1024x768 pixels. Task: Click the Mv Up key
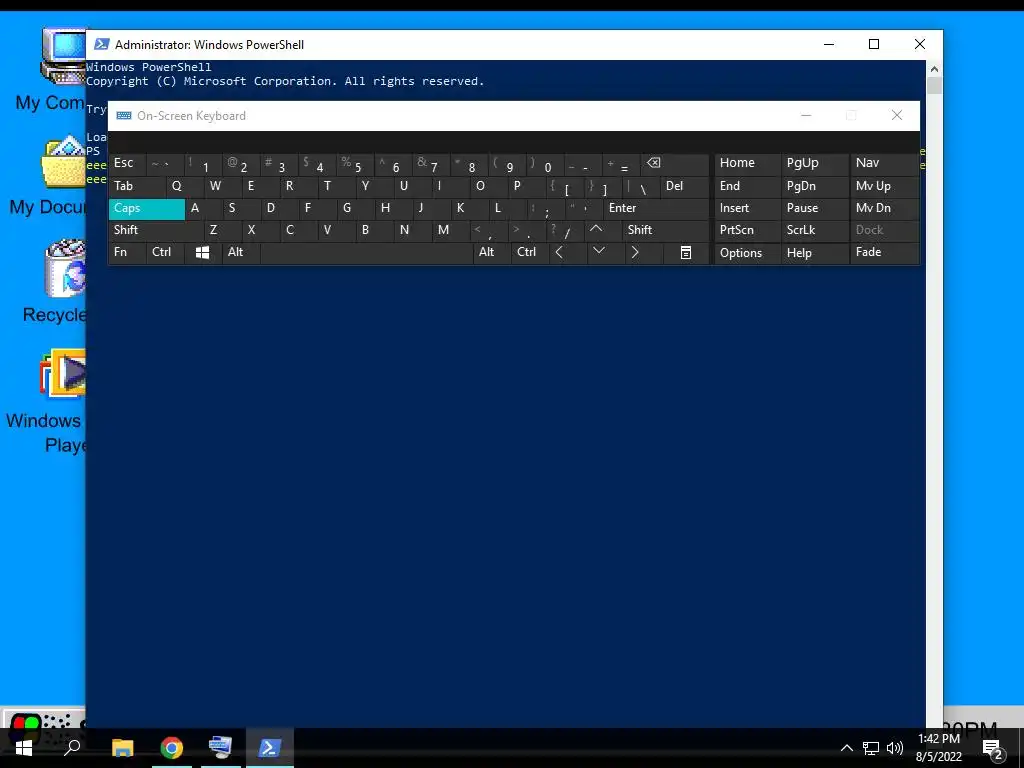(884, 186)
